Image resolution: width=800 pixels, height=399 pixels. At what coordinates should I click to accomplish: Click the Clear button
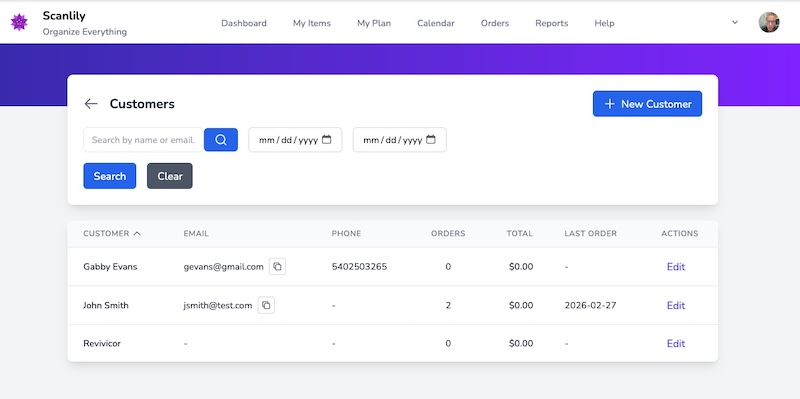pyautogui.click(x=170, y=176)
